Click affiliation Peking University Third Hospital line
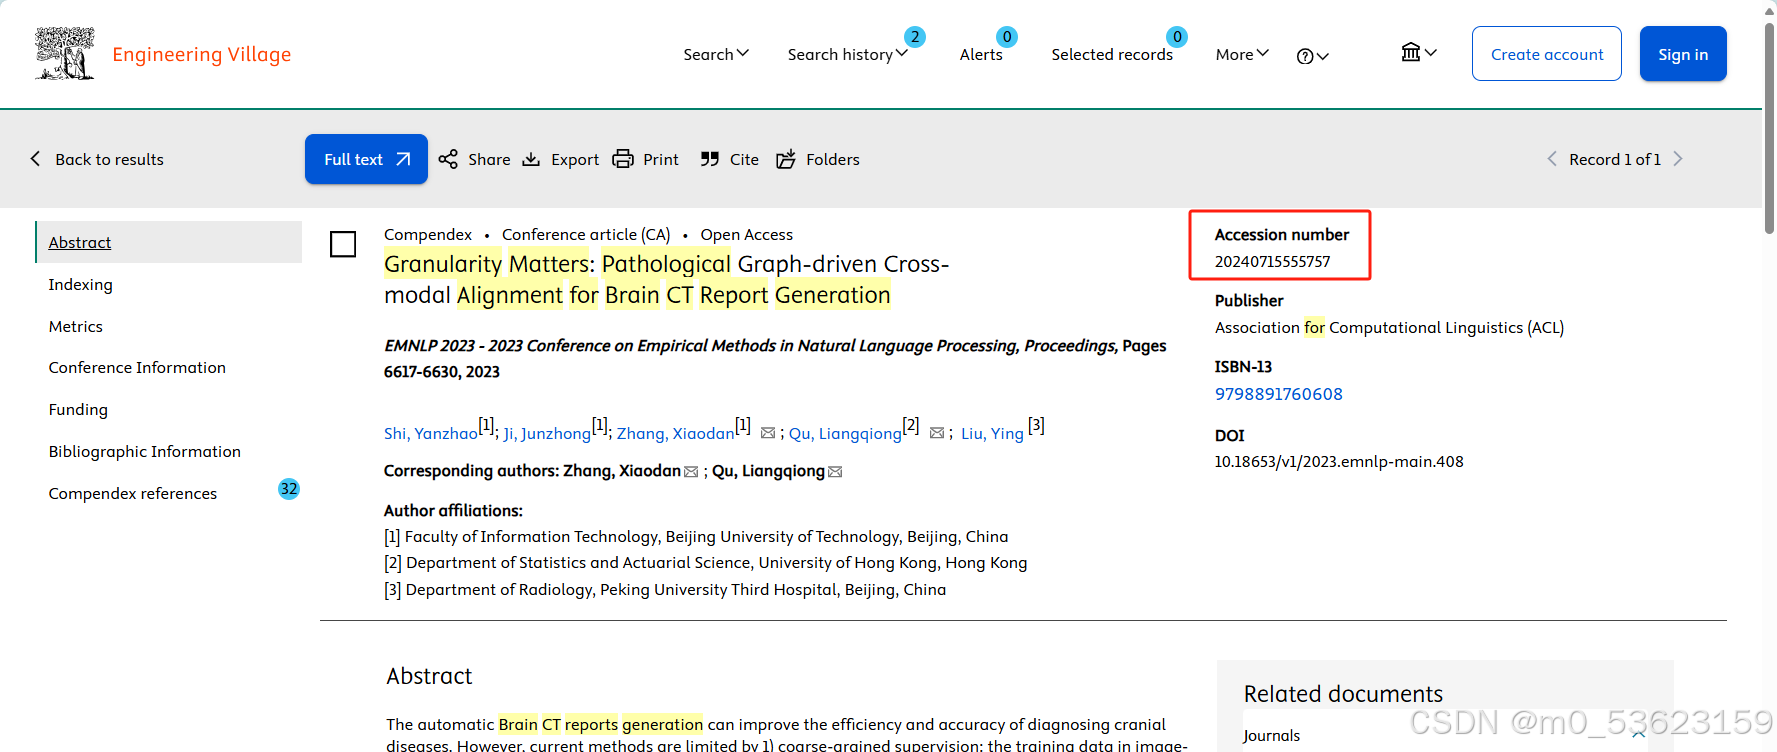Image resolution: width=1777 pixels, height=752 pixels. (665, 589)
